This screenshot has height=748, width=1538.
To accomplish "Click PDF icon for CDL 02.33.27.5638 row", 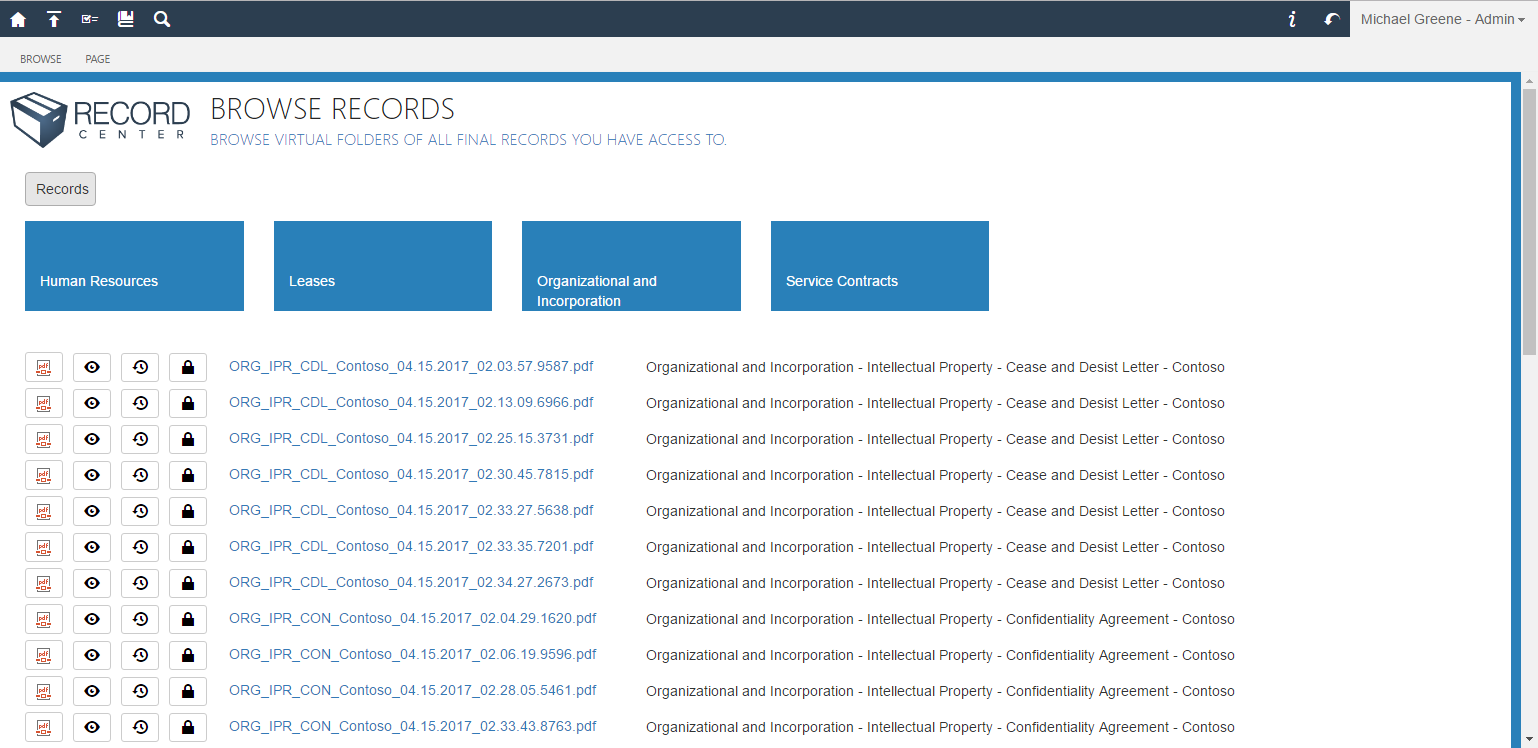I will (x=44, y=512).
